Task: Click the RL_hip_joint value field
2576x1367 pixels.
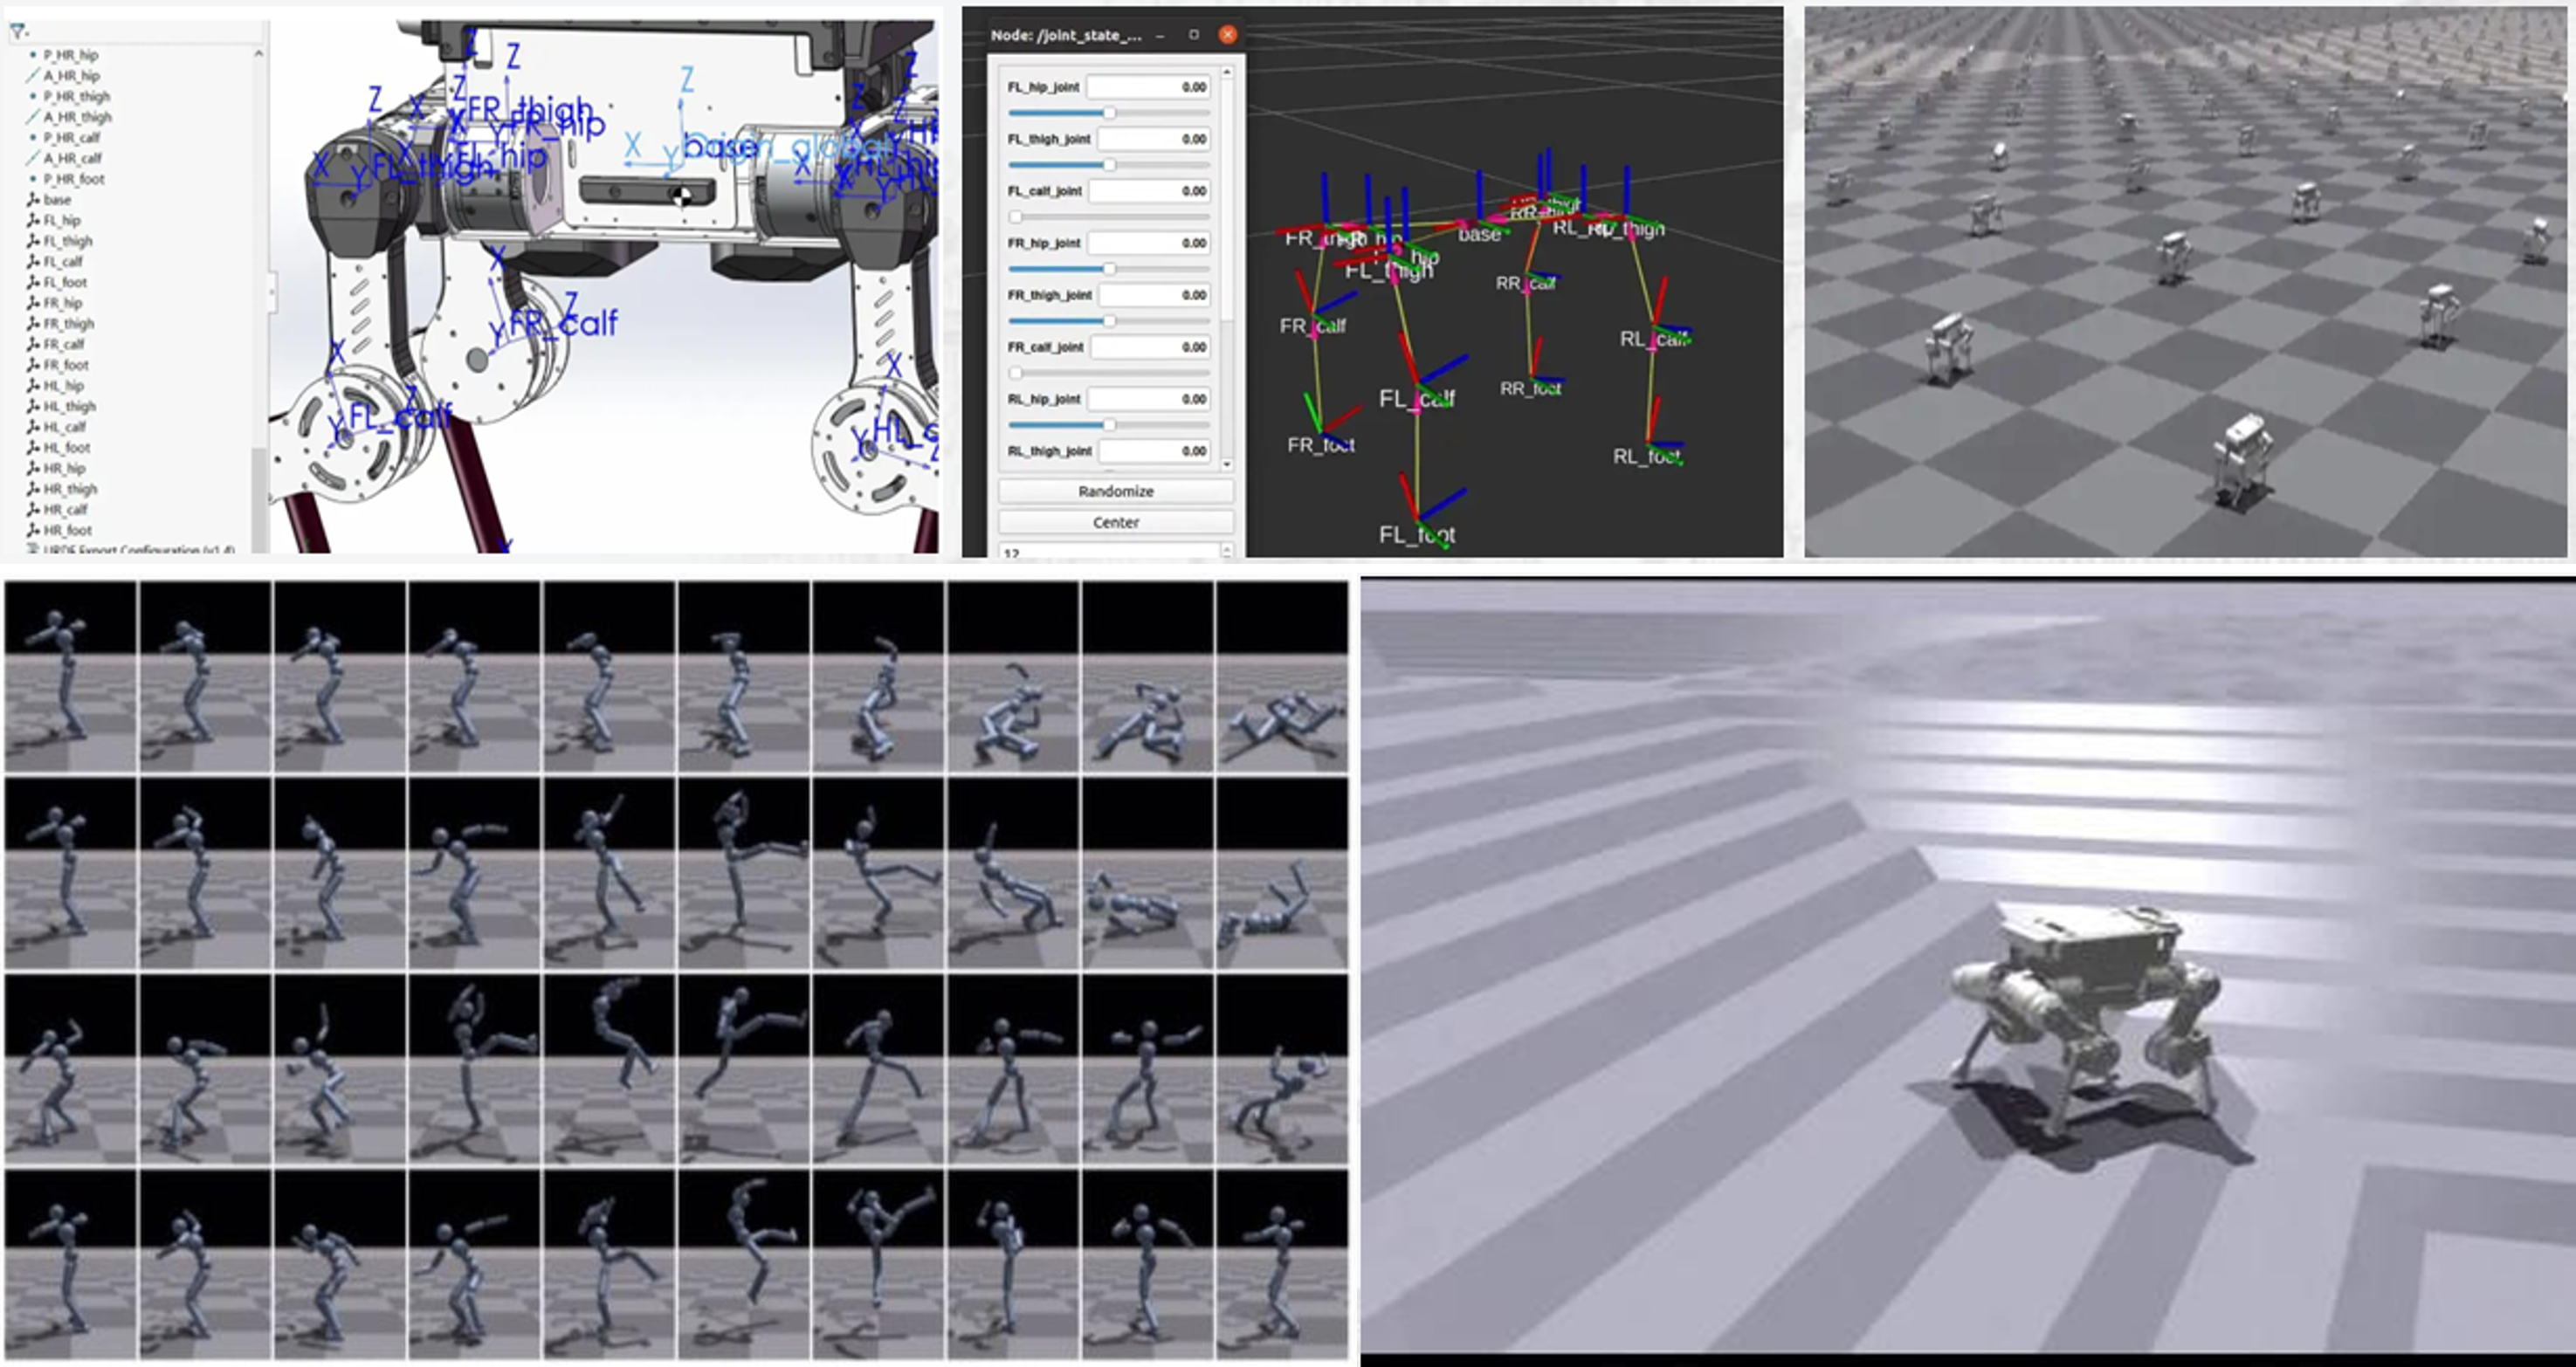Action: [x=1149, y=399]
